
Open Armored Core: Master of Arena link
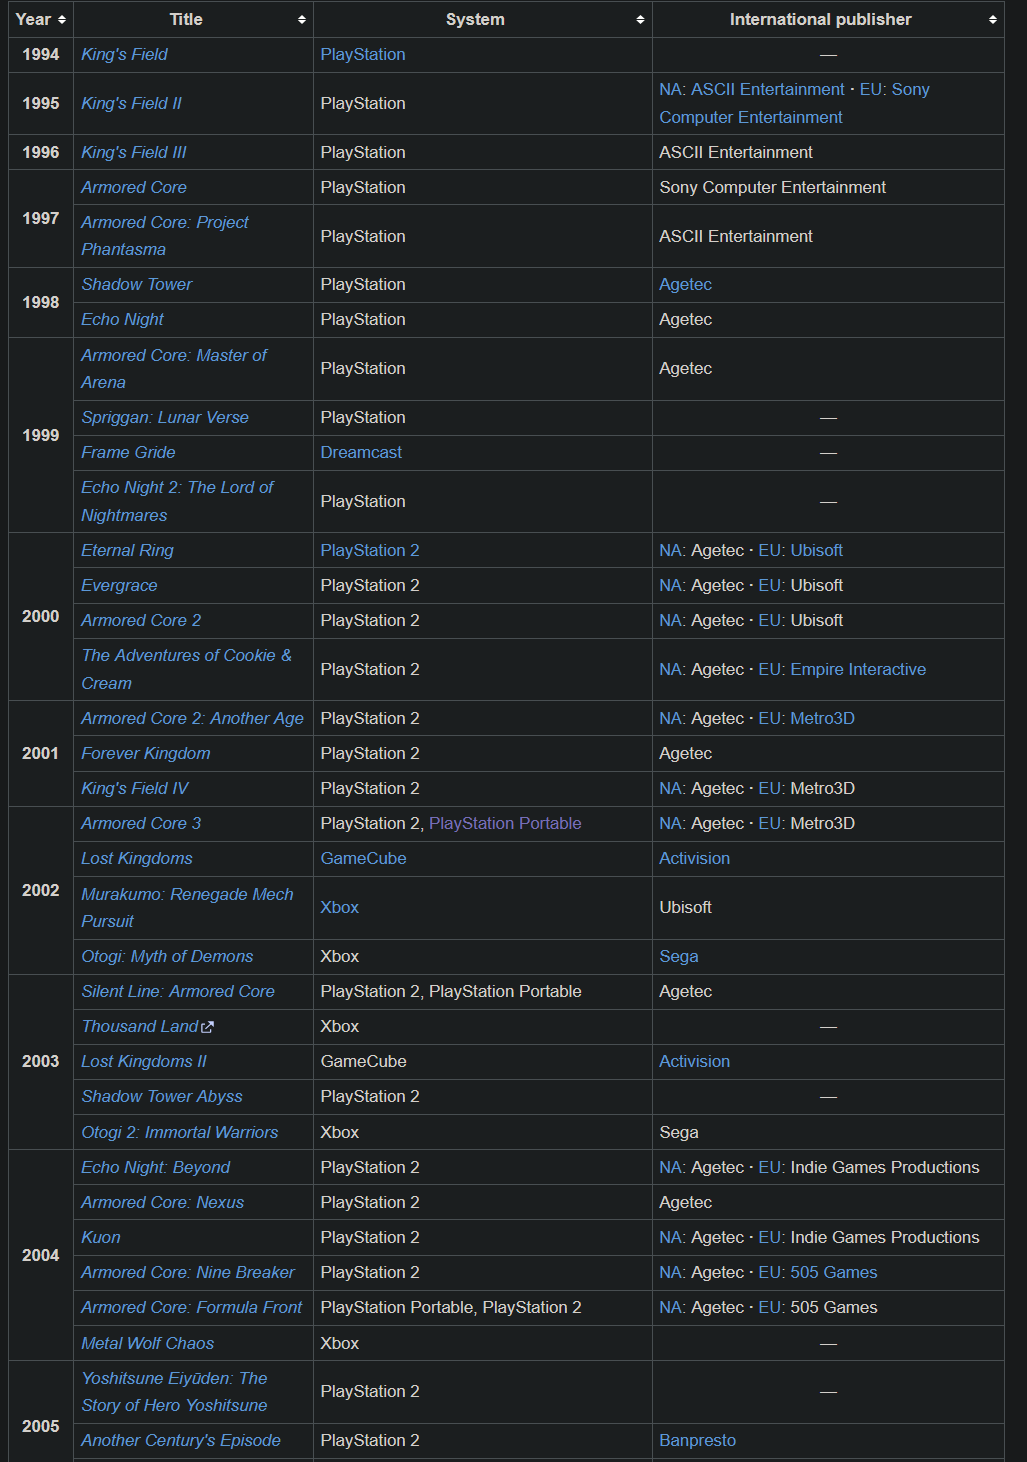(x=174, y=369)
